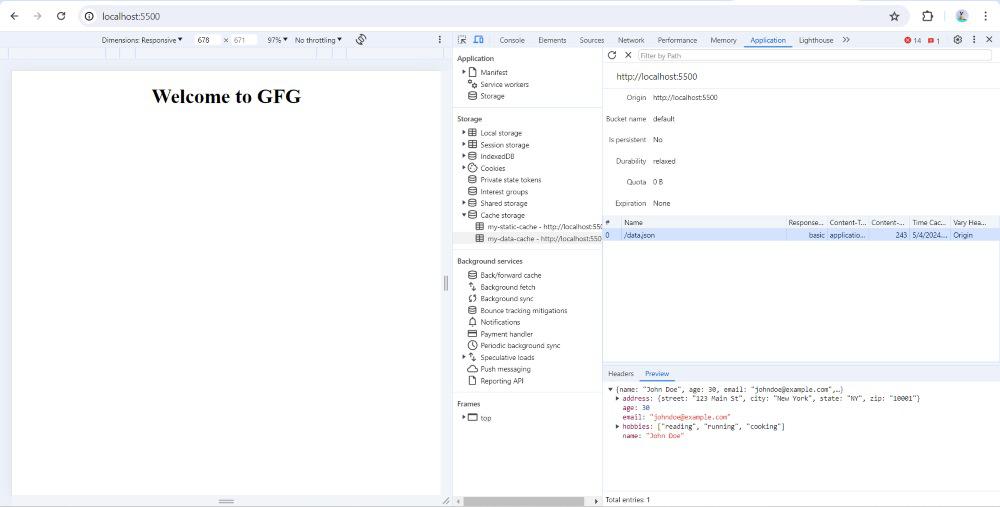Bookmark this page with the star icon
The height and width of the screenshot is (507, 1000).
pos(894,17)
